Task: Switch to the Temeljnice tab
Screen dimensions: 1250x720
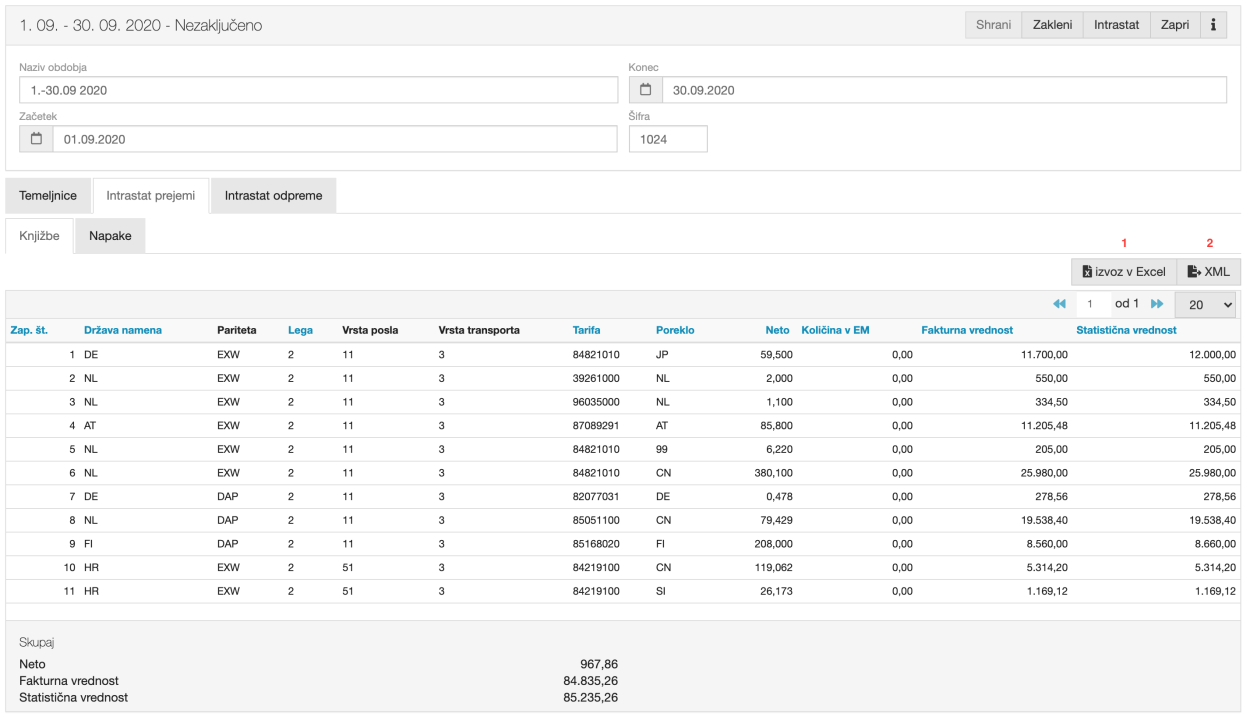Action: coord(48,196)
